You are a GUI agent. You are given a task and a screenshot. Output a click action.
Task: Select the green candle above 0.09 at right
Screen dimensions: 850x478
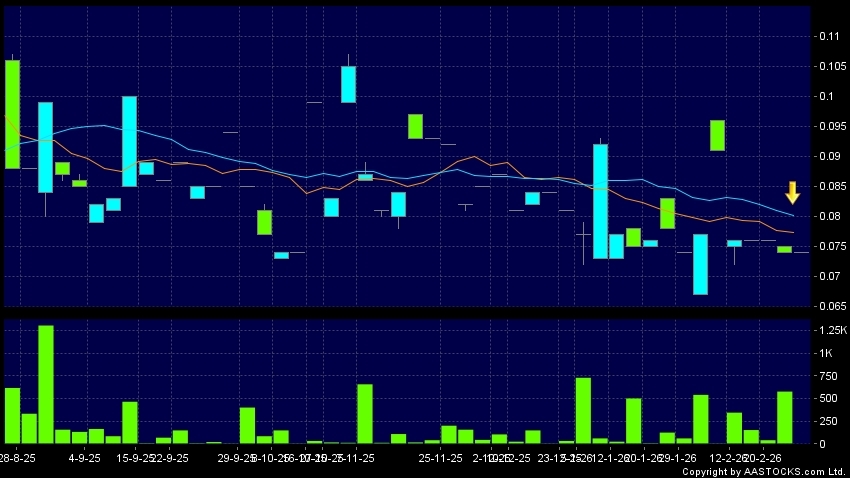pyautogui.click(x=717, y=135)
